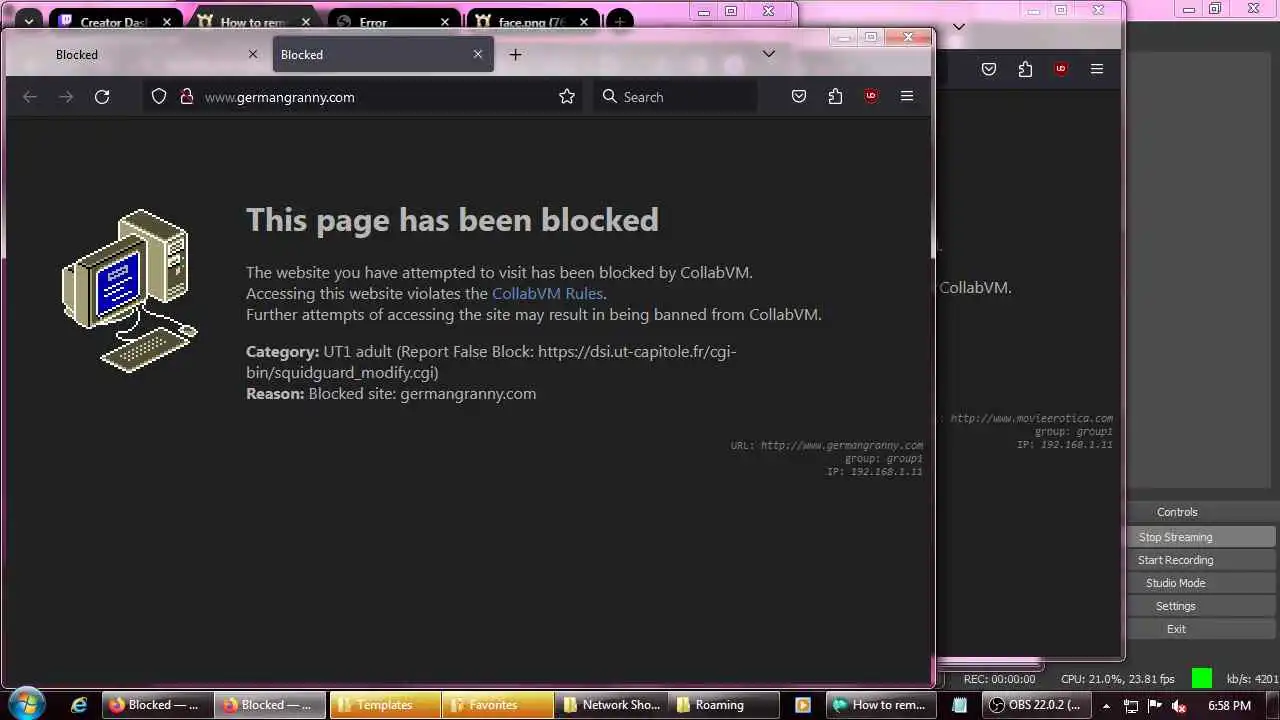This screenshot has width=1280, height=720.
Task: Click the REC: 00:00:00 status in OBS
Action: pos(999,679)
